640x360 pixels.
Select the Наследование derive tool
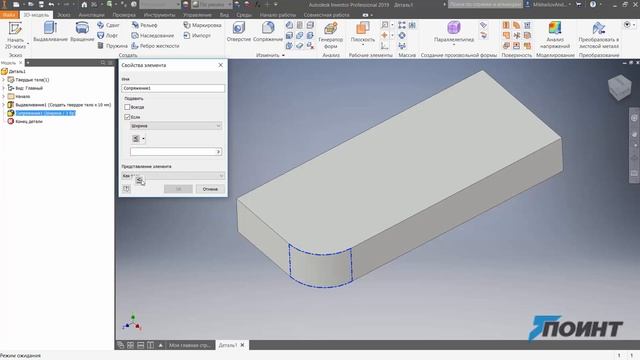[153, 36]
